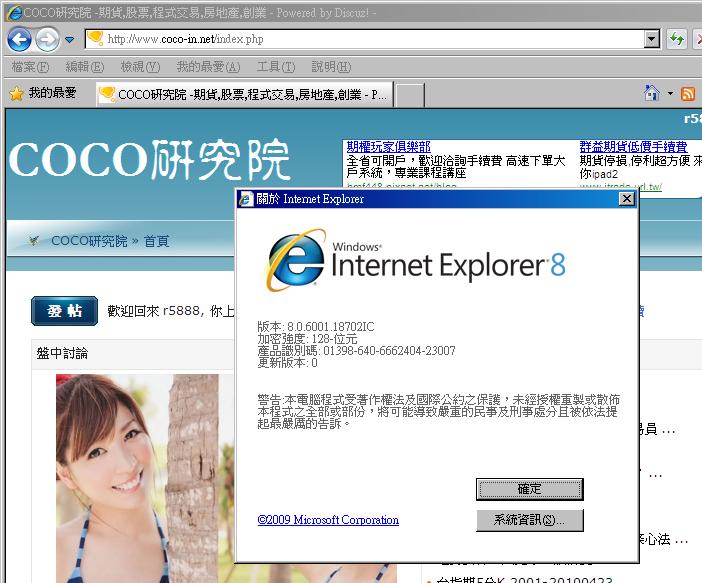Click the Refresh page icon
Screen dimensions: 702x583
point(676,39)
